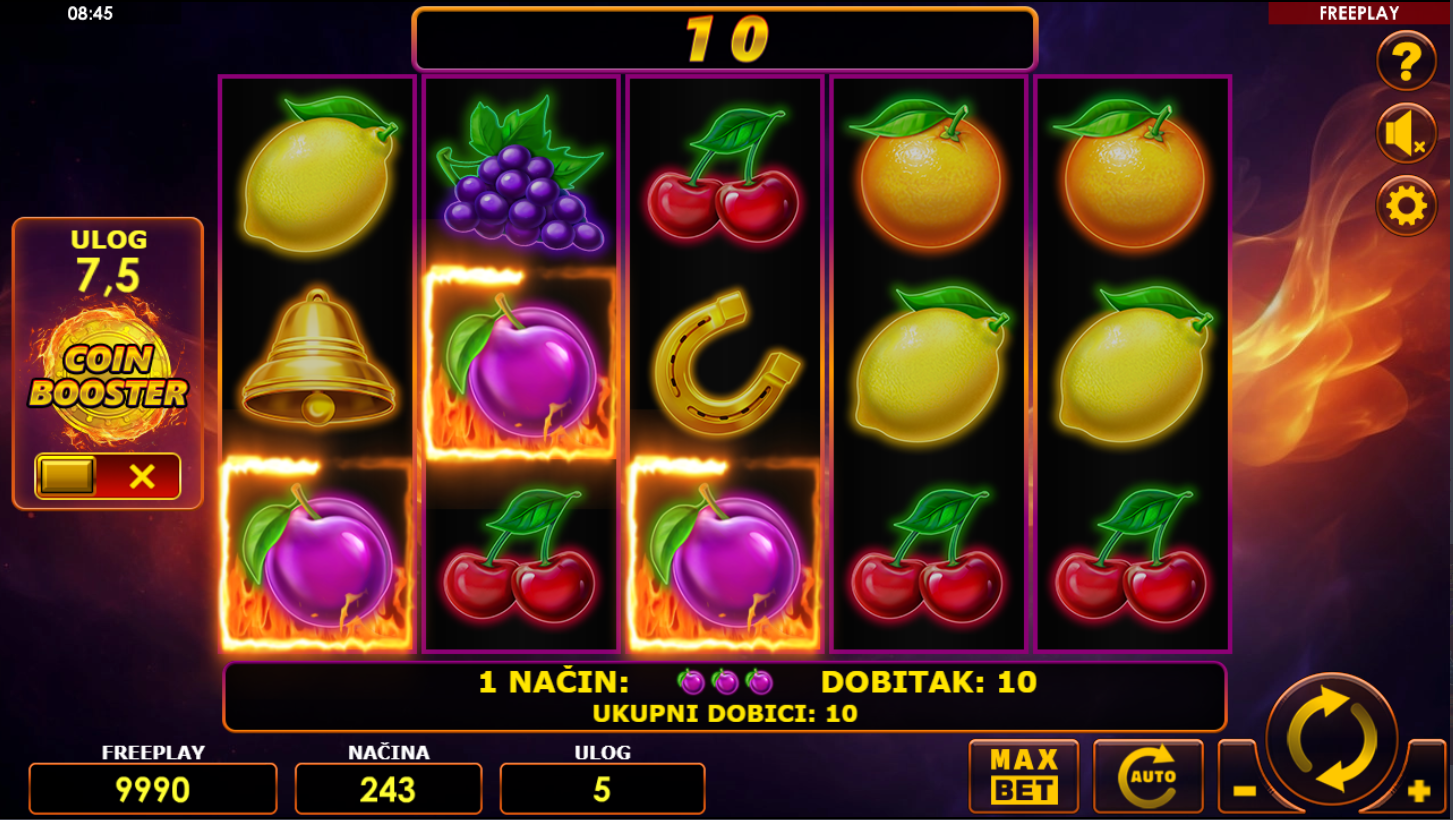The width and height of the screenshot is (1453, 820).
Task: Toggle the Coin Booster switch
Action: [x=108, y=476]
